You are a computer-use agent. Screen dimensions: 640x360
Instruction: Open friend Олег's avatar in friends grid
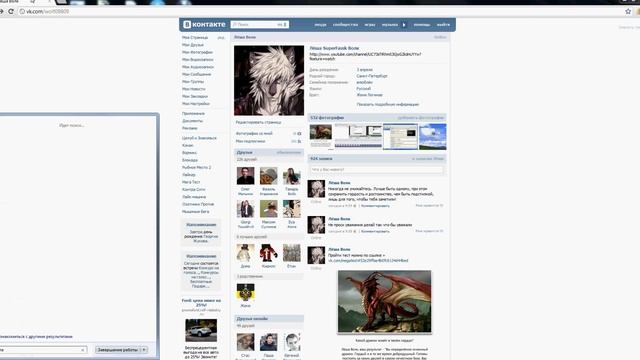[x=245, y=176]
